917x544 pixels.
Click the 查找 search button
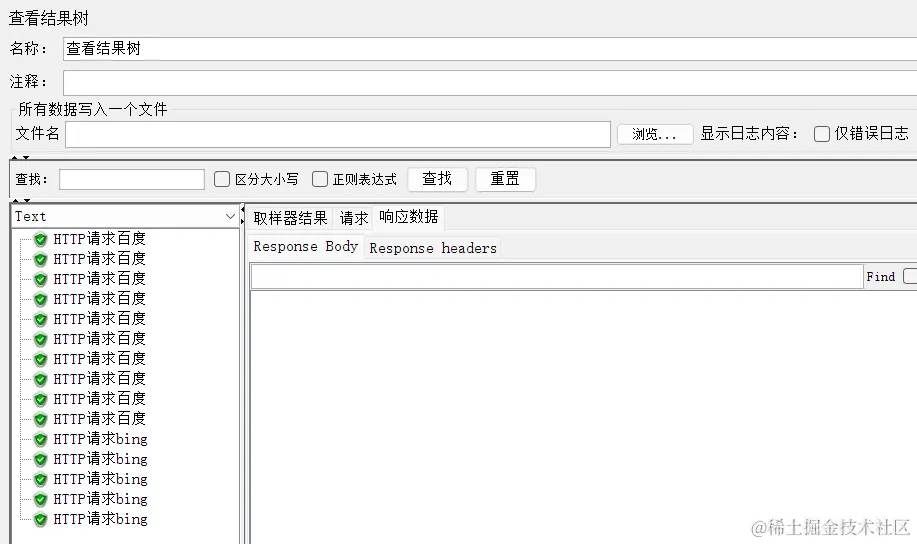pos(437,179)
